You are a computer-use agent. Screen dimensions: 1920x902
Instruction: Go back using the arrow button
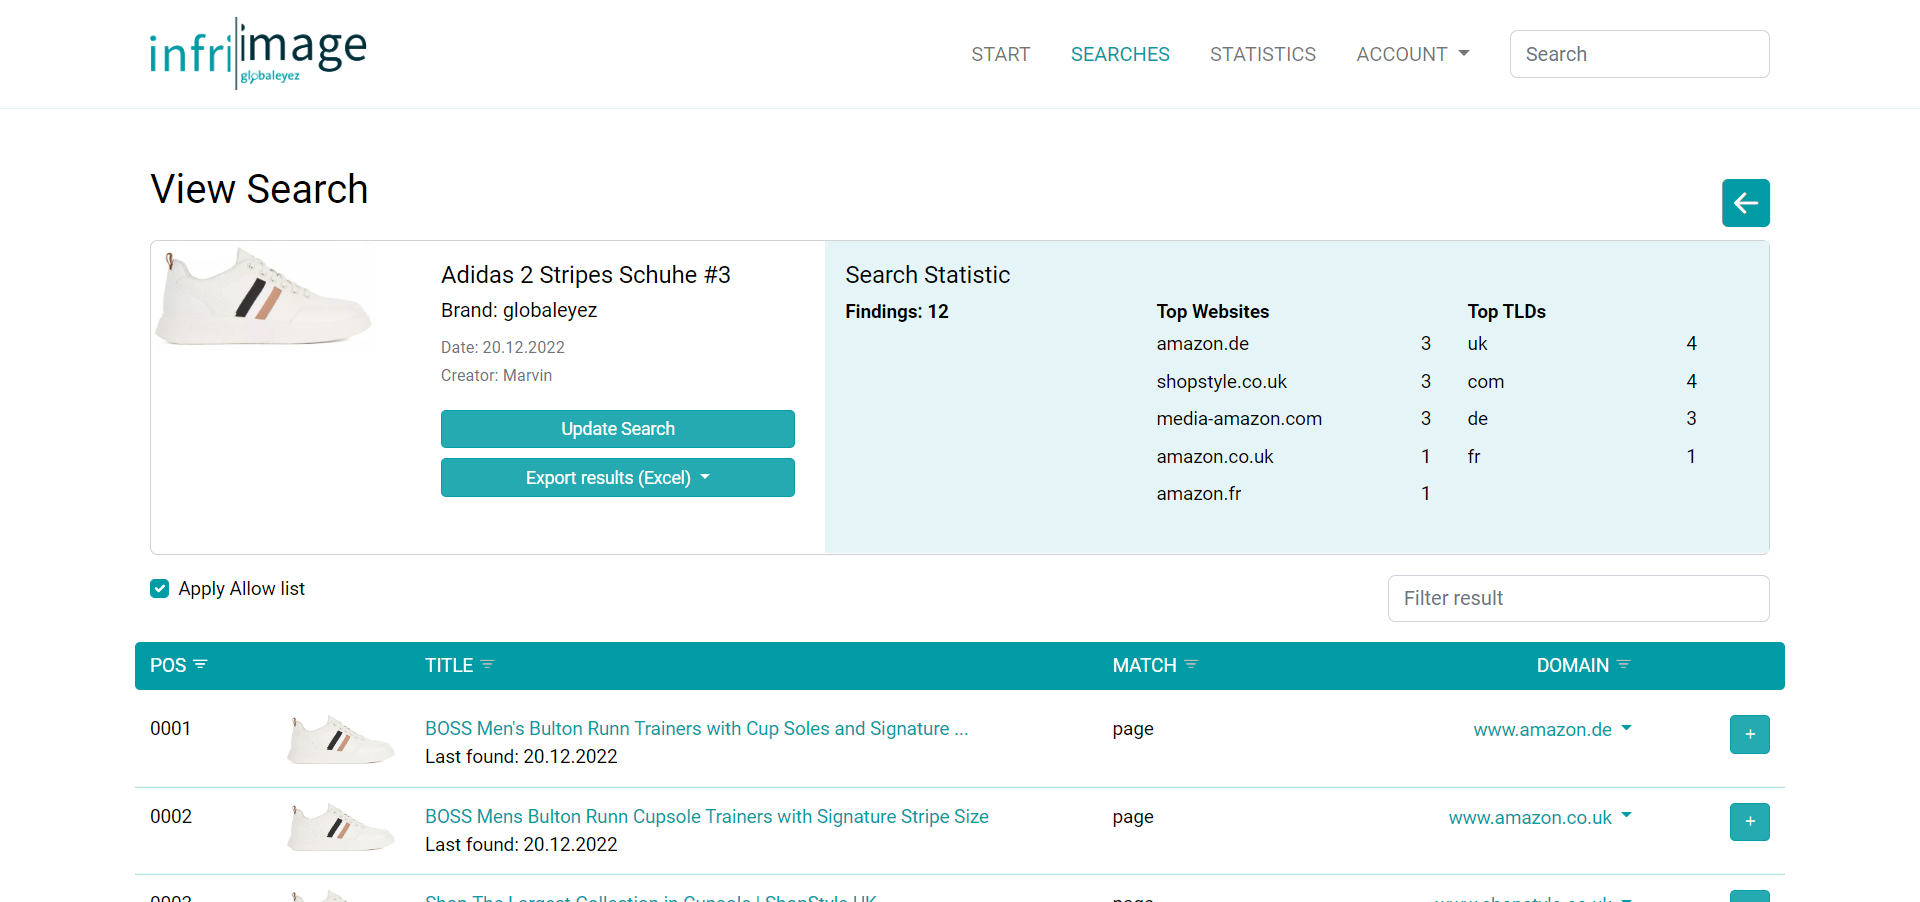[x=1745, y=203]
